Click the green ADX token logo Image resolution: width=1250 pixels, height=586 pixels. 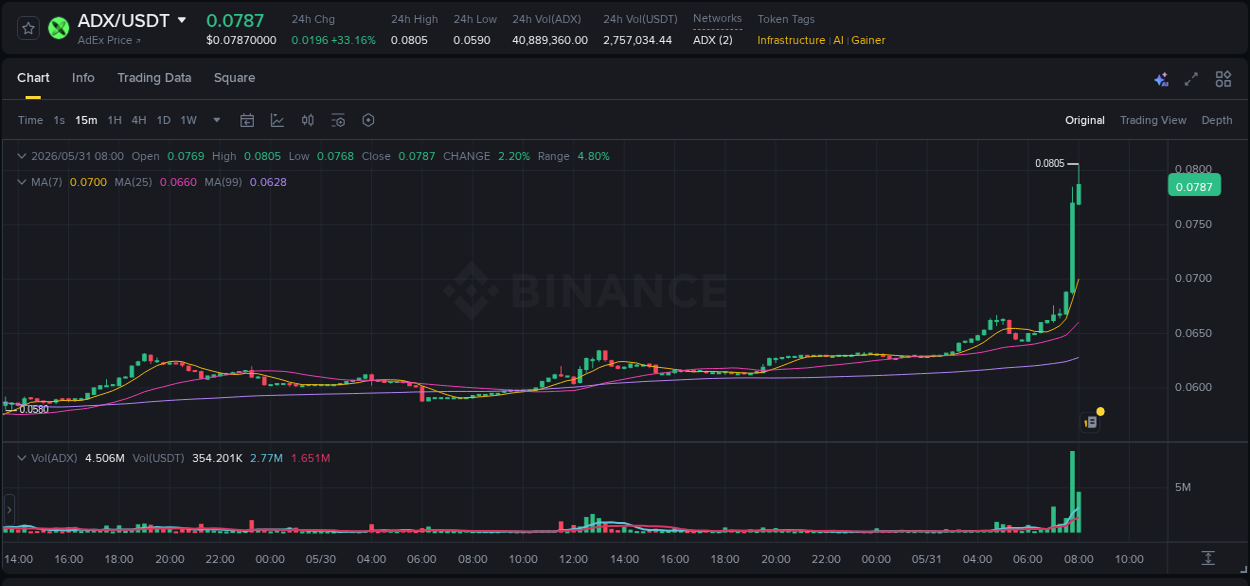(x=59, y=28)
